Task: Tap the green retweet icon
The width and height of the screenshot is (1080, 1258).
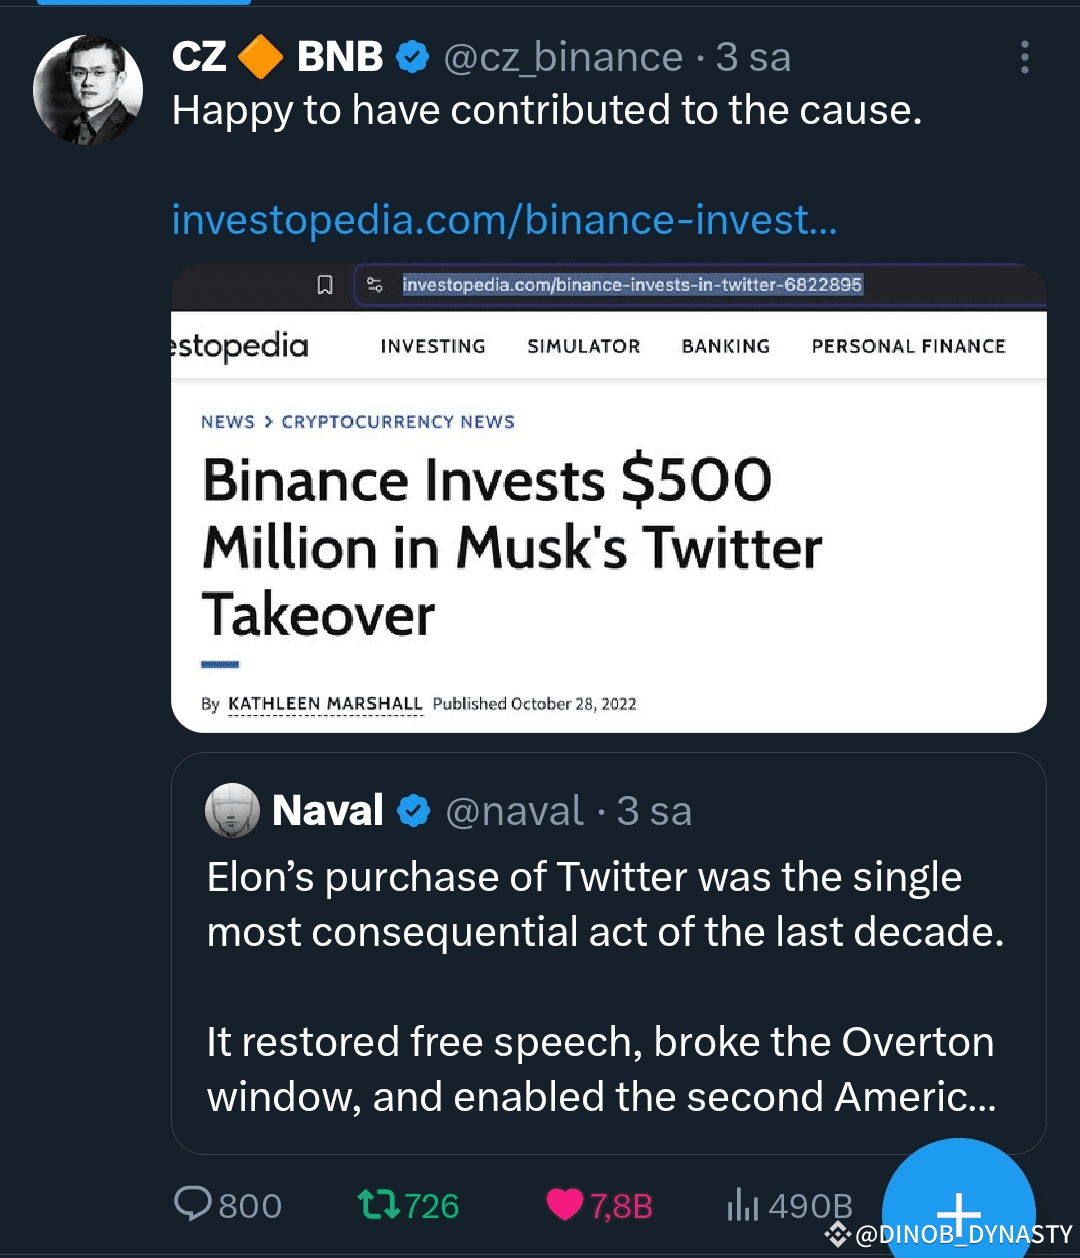Action: pyautogui.click(x=379, y=1204)
